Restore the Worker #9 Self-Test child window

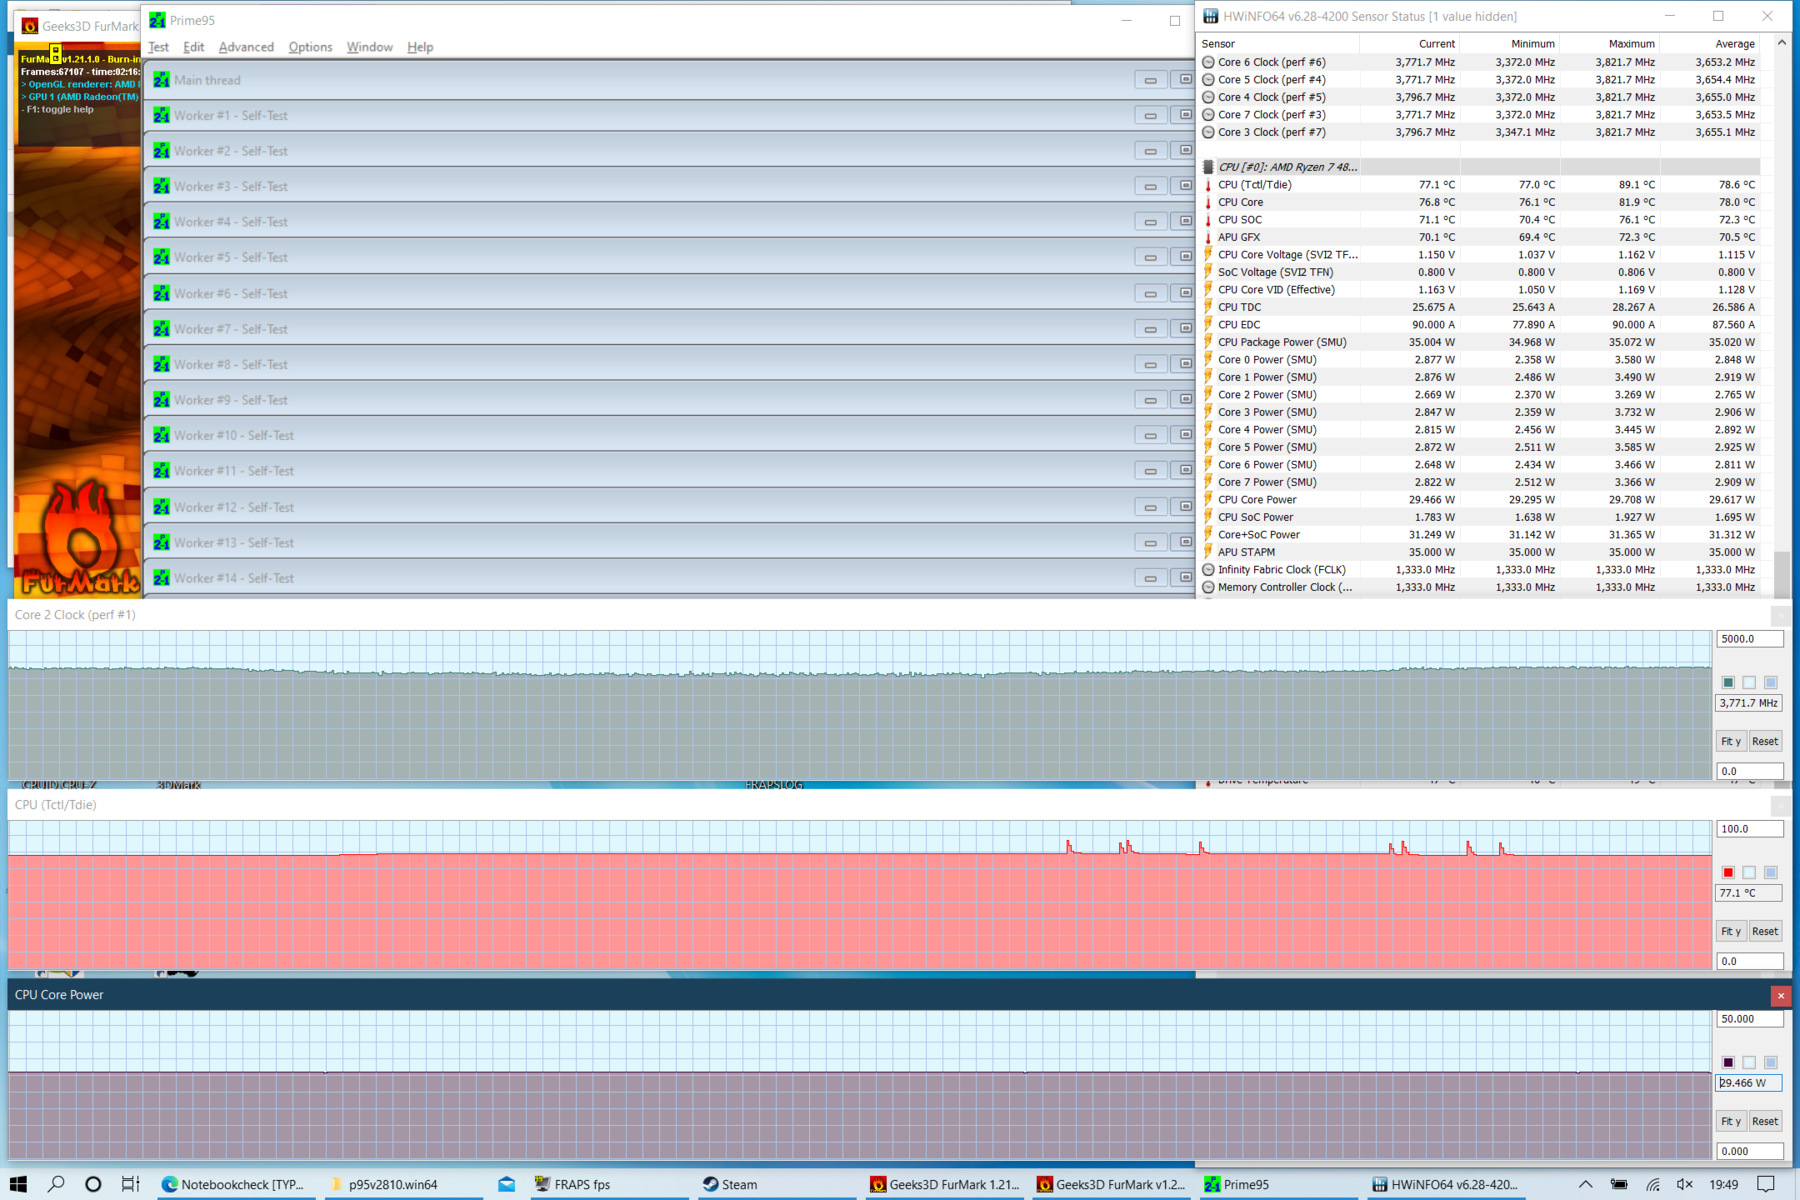(x=1185, y=400)
